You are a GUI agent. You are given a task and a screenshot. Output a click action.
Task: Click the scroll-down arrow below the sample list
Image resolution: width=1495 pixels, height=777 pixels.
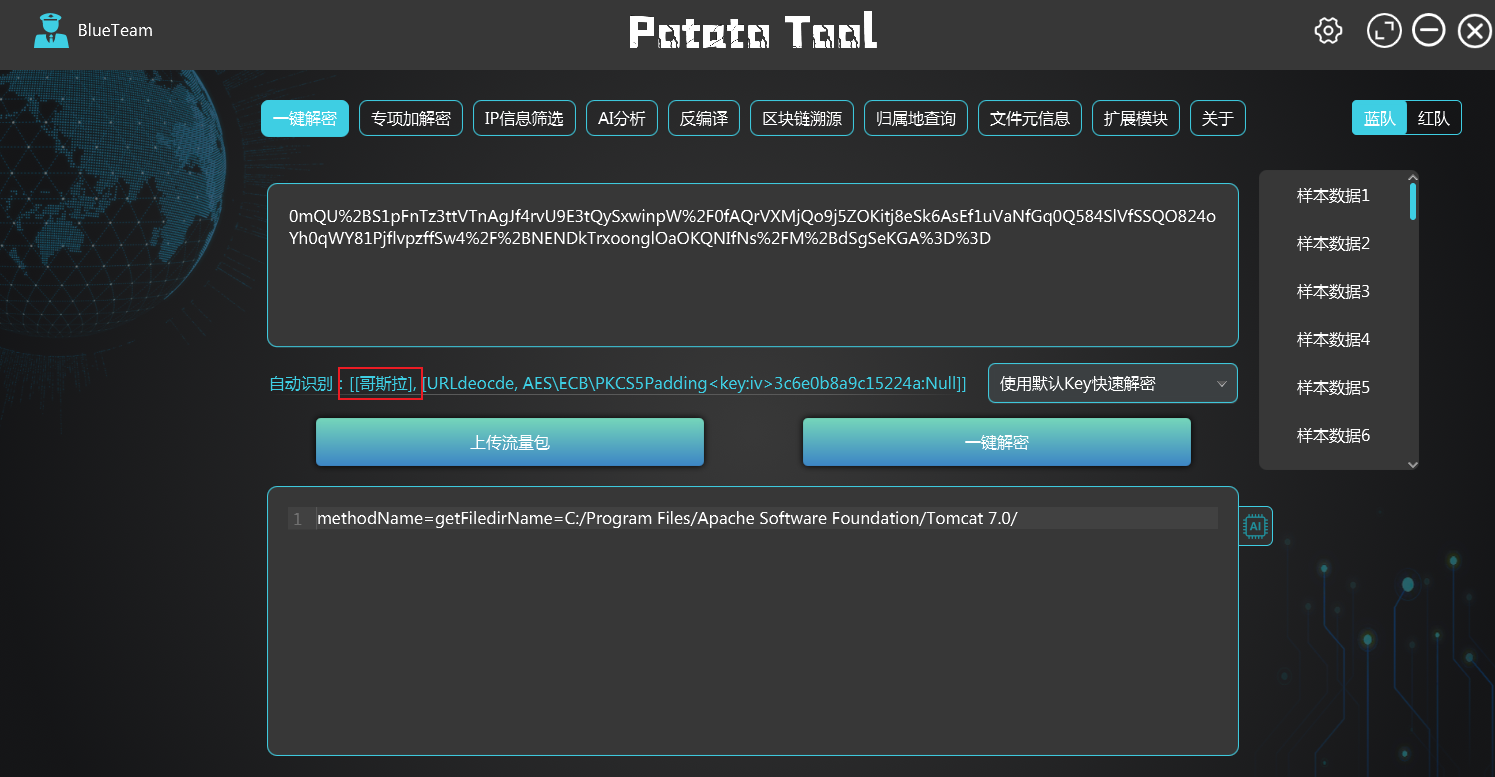click(1412, 464)
